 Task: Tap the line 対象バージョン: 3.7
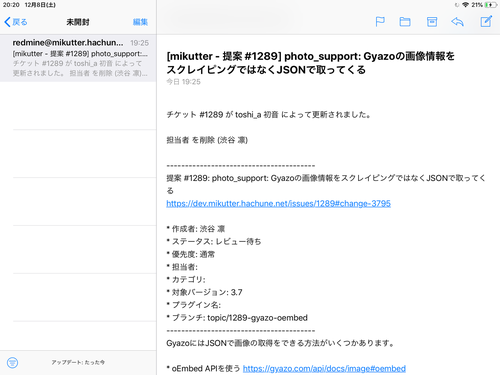click(204, 292)
